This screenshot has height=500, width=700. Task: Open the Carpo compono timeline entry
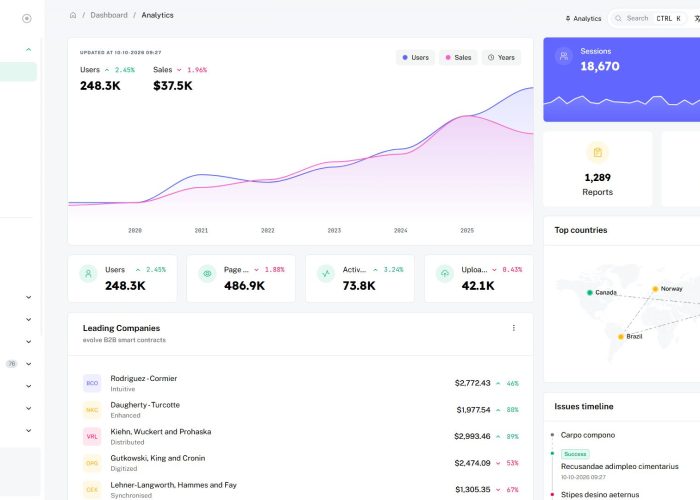588,435
